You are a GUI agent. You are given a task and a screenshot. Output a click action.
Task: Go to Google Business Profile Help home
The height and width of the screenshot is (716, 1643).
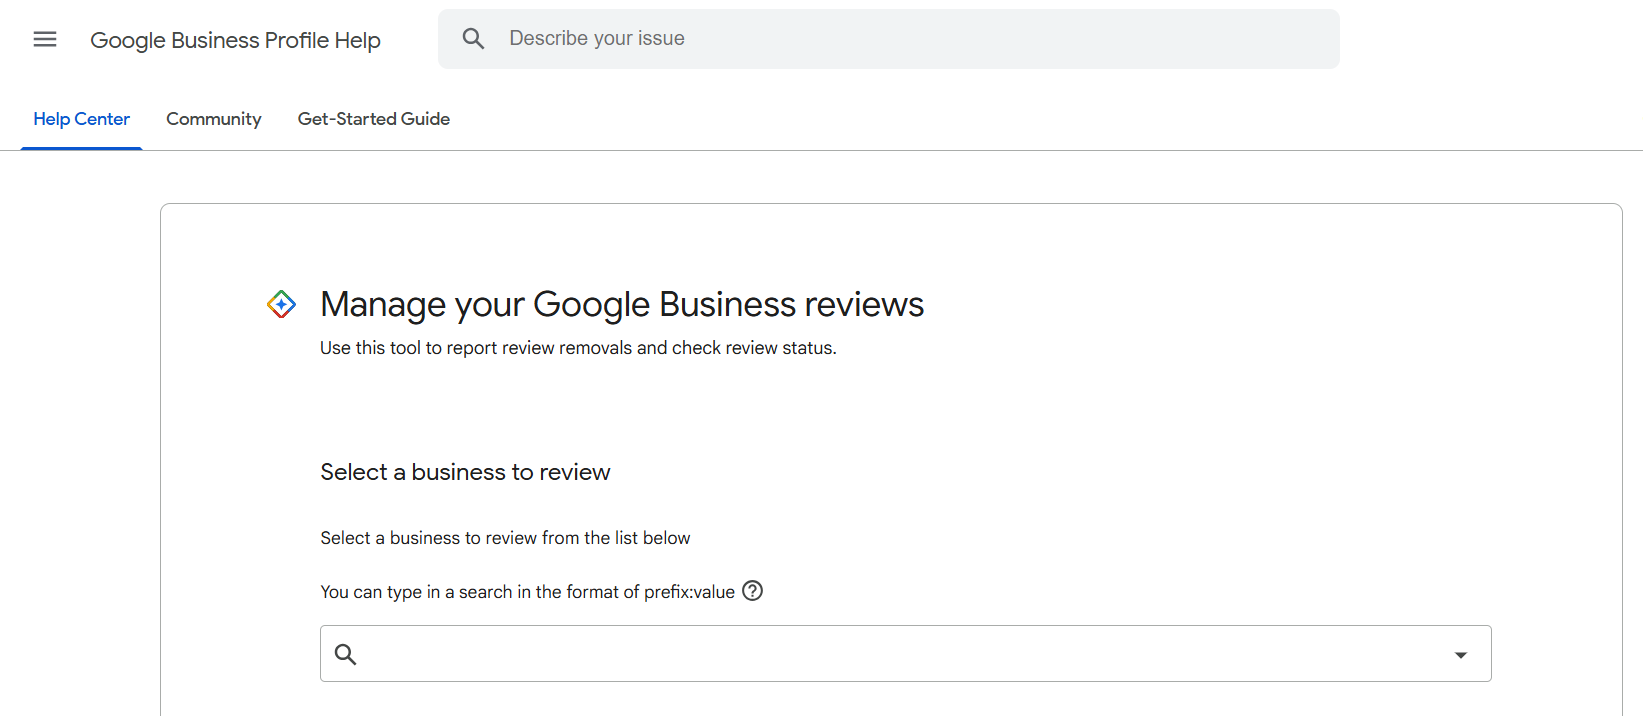click(235, 40)
